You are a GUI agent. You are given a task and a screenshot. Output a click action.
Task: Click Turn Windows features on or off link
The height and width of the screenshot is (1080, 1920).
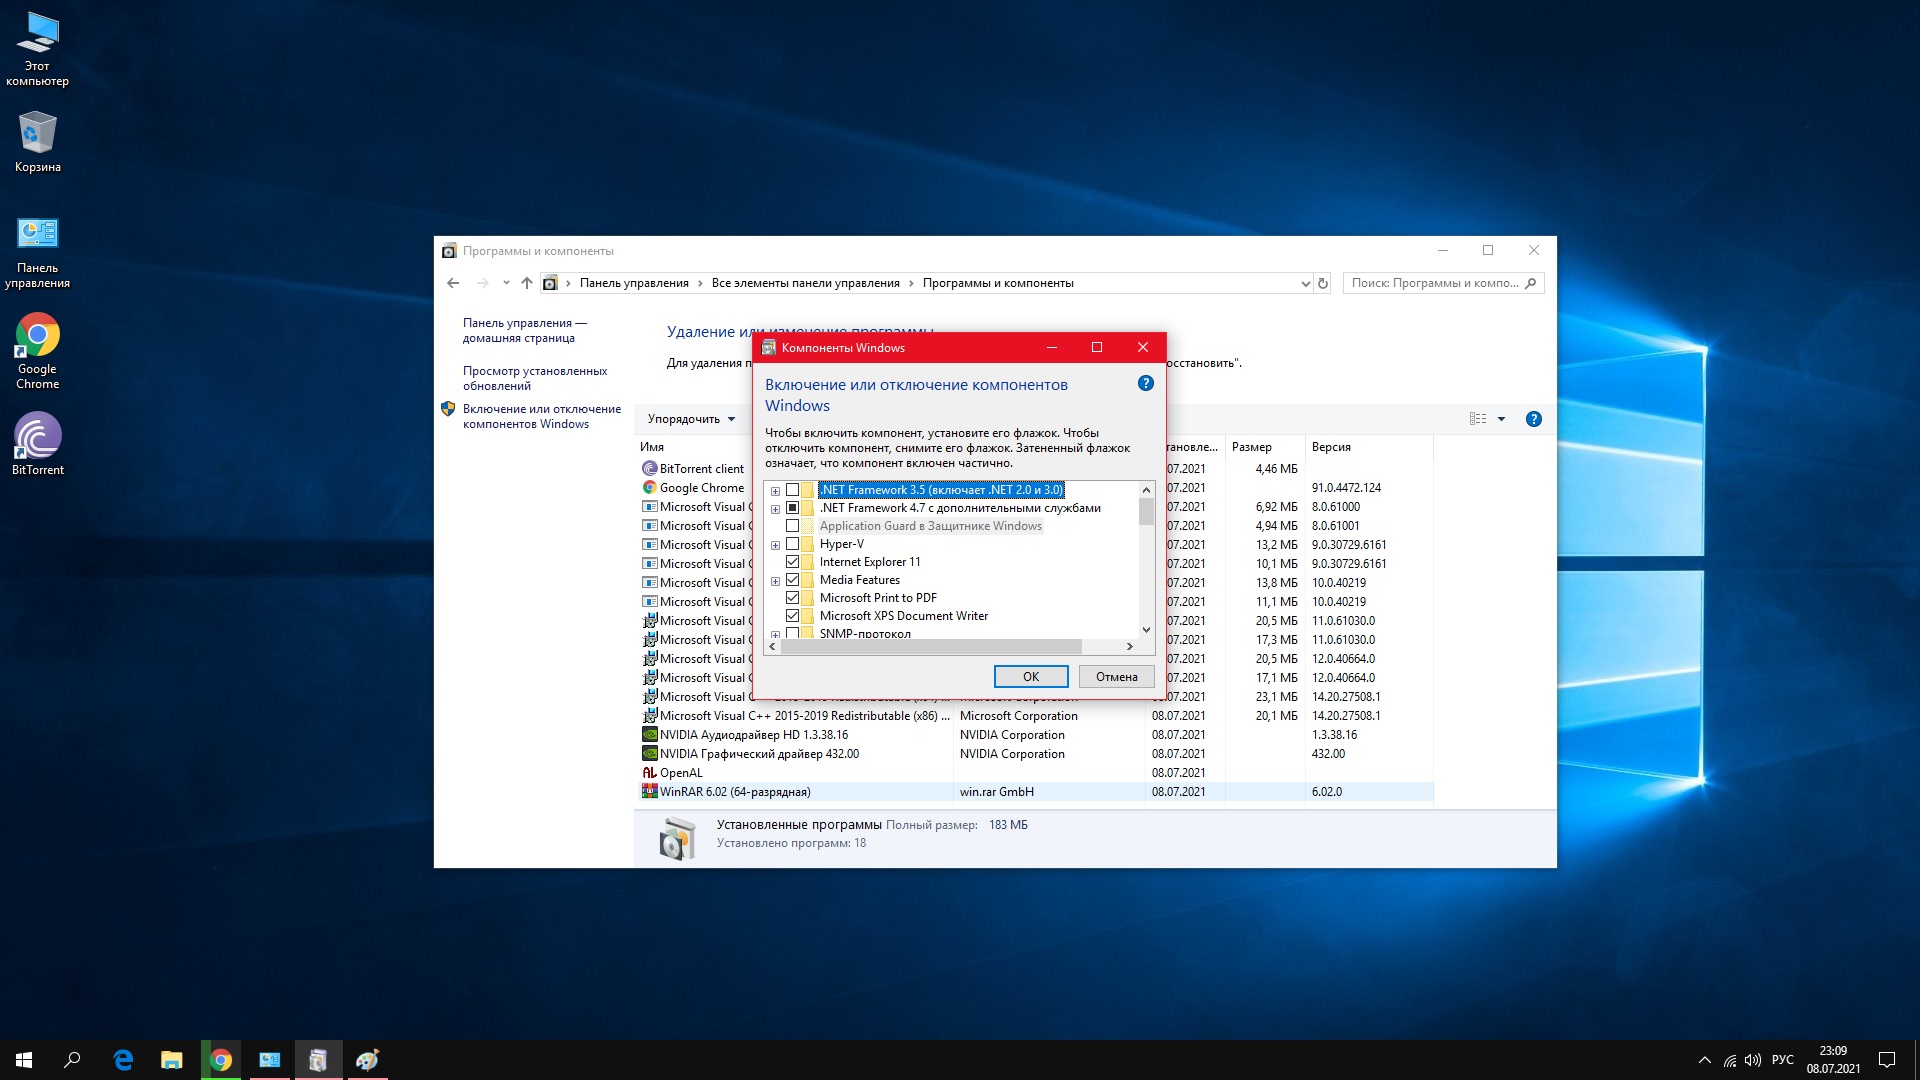point(541,416)
